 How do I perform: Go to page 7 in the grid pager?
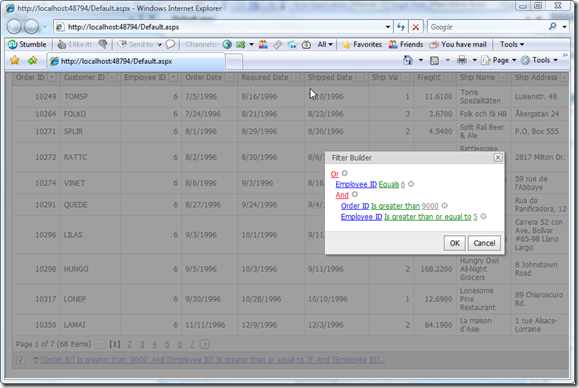[x=192, y=344]
